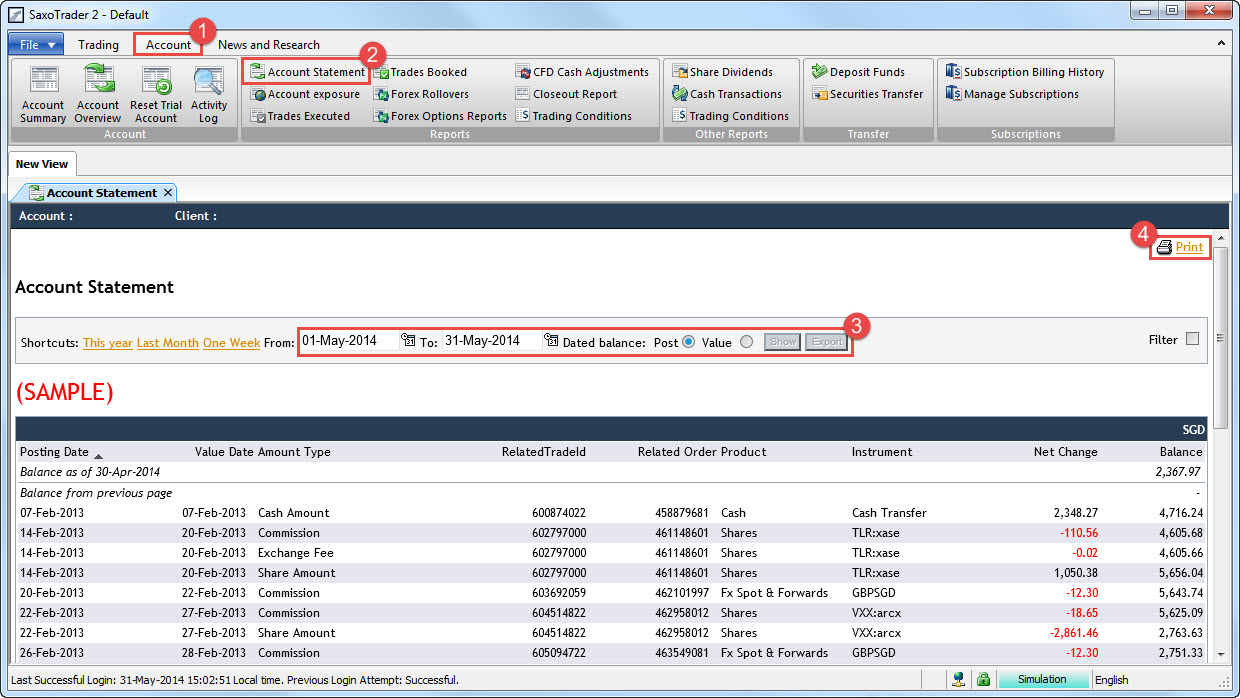Sort by Posting Date column header
The width and height of the screenshot is (1240, 698).
coord(54,452)
